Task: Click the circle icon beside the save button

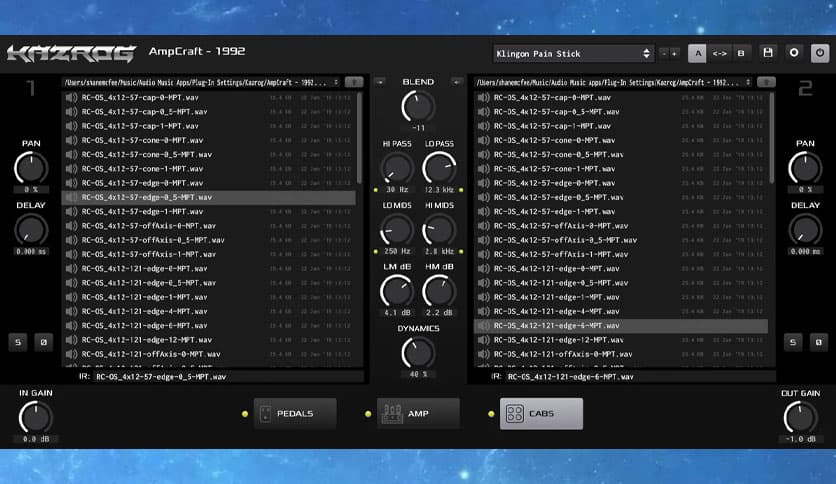Action: [794, 53]
